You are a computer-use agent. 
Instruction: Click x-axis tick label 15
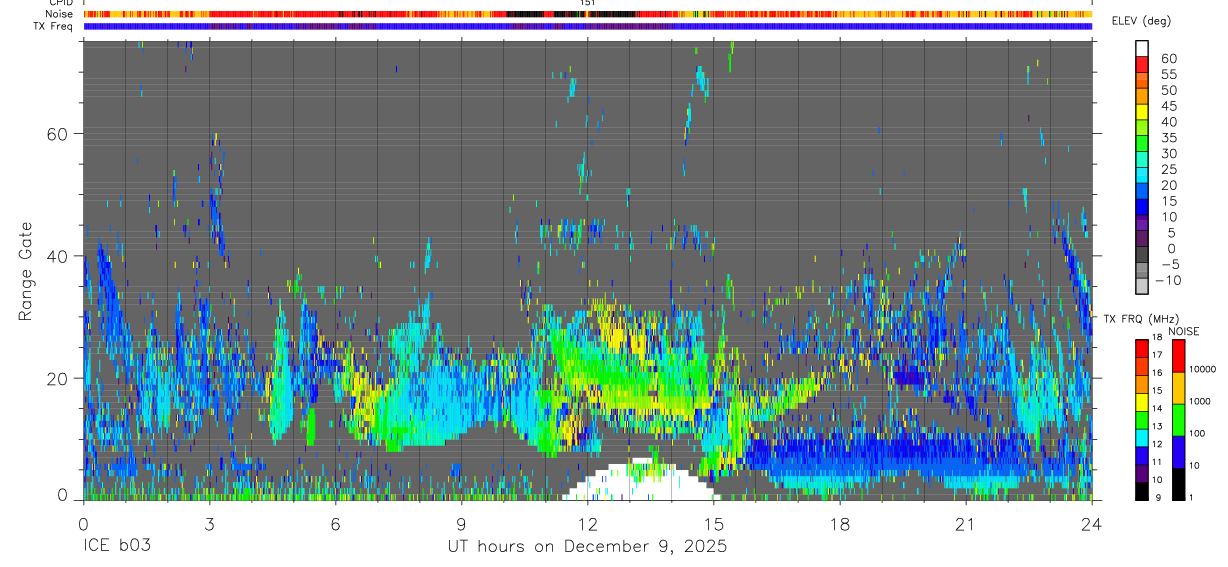click(x=713, y=523)
